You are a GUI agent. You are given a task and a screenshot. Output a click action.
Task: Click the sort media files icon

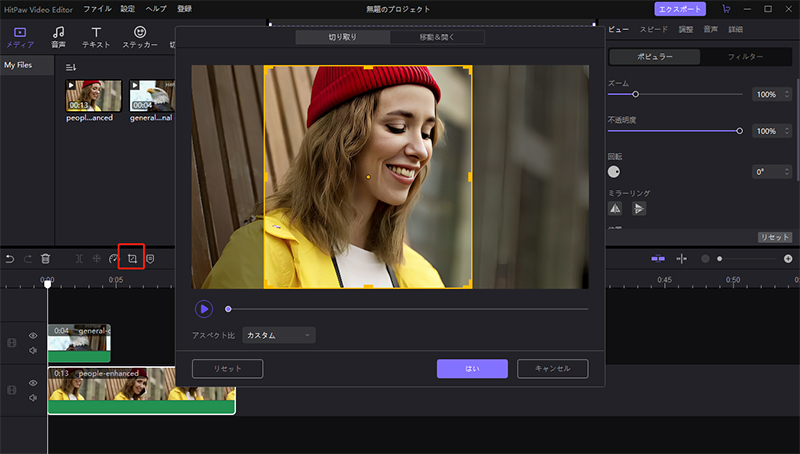71,67
